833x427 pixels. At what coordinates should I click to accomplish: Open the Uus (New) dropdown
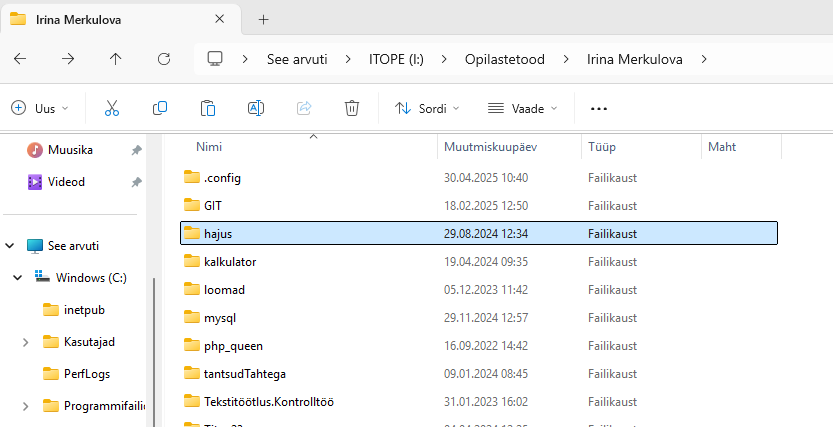click(x=40, y=108)
